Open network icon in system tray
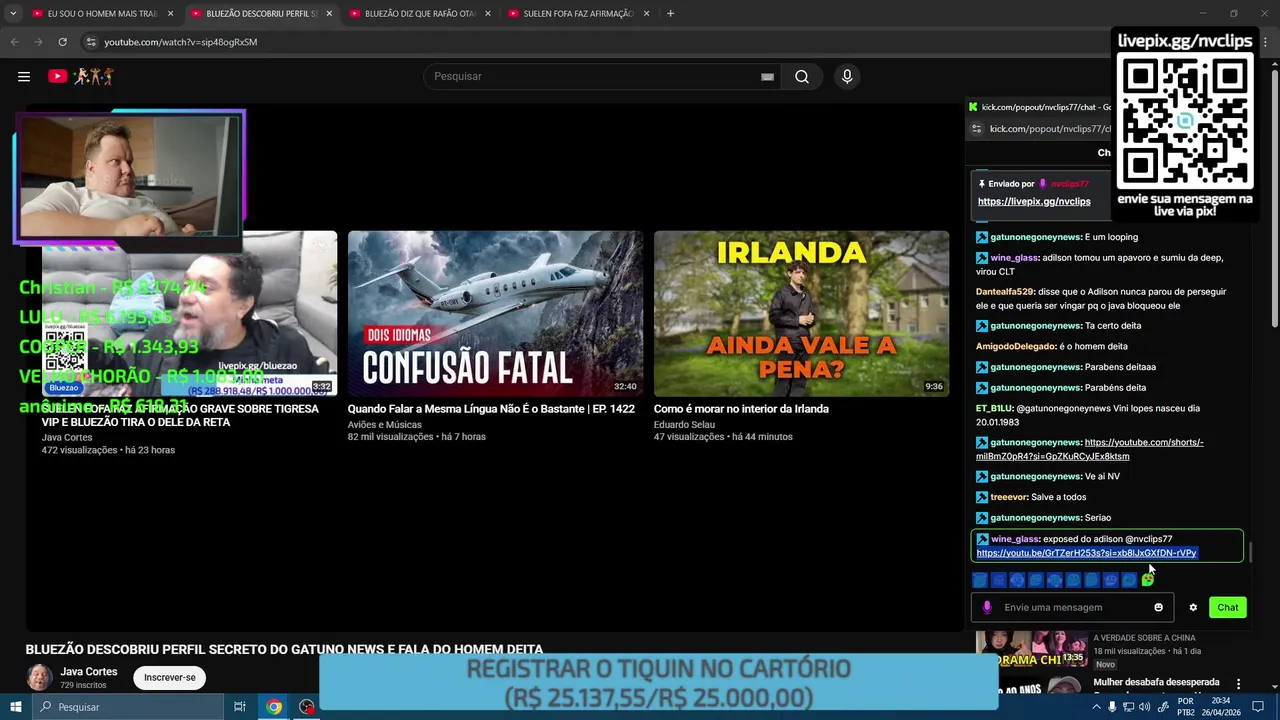Image resolution: width=1280 pixels, height=720 pixels. [x=1128, y=707]
